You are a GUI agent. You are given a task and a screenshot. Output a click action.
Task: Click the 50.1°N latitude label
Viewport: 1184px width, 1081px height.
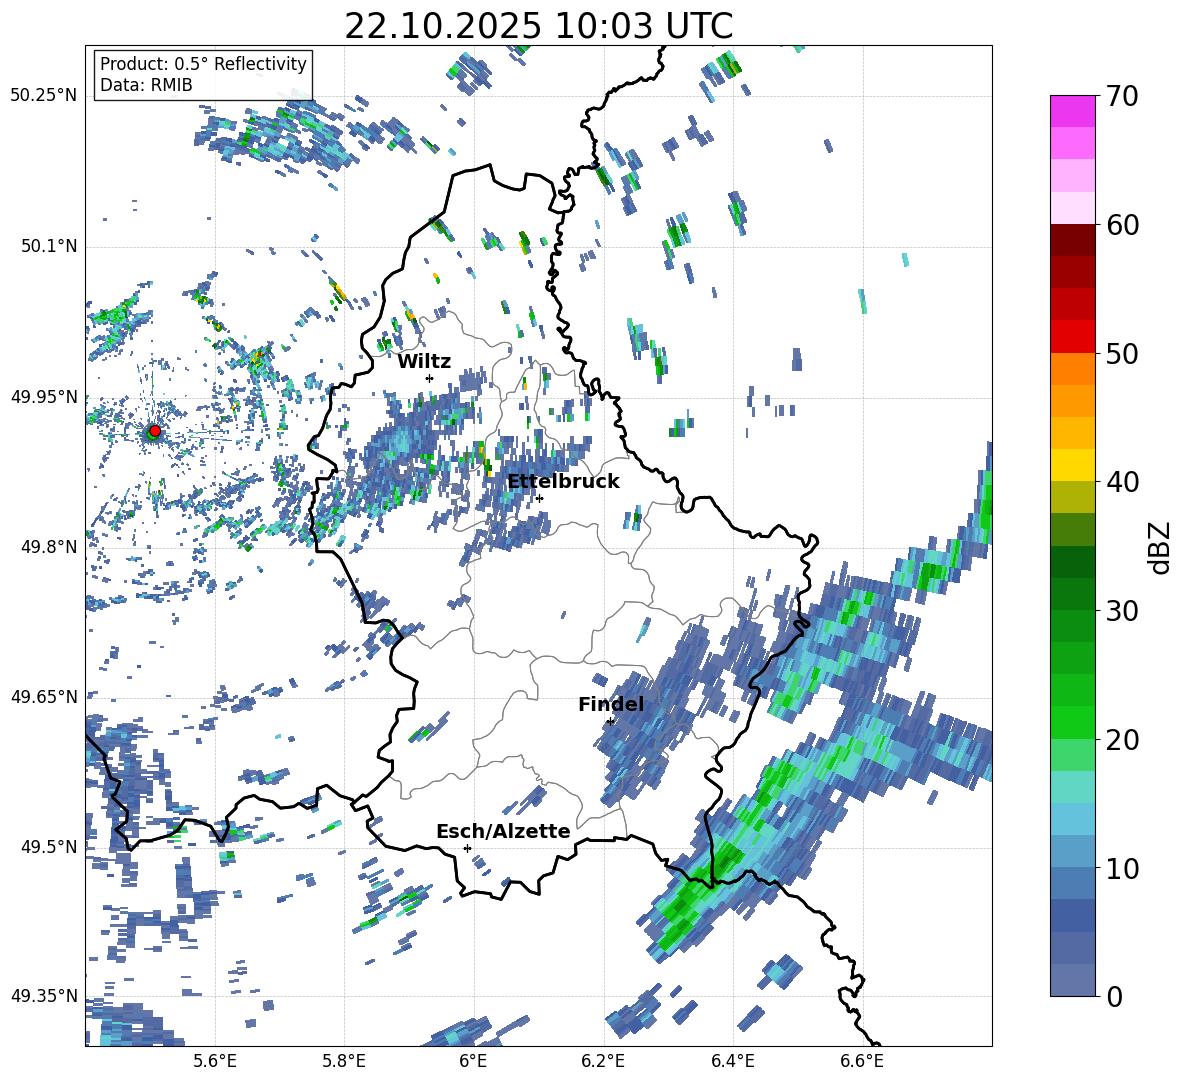[x=48, y=246]
